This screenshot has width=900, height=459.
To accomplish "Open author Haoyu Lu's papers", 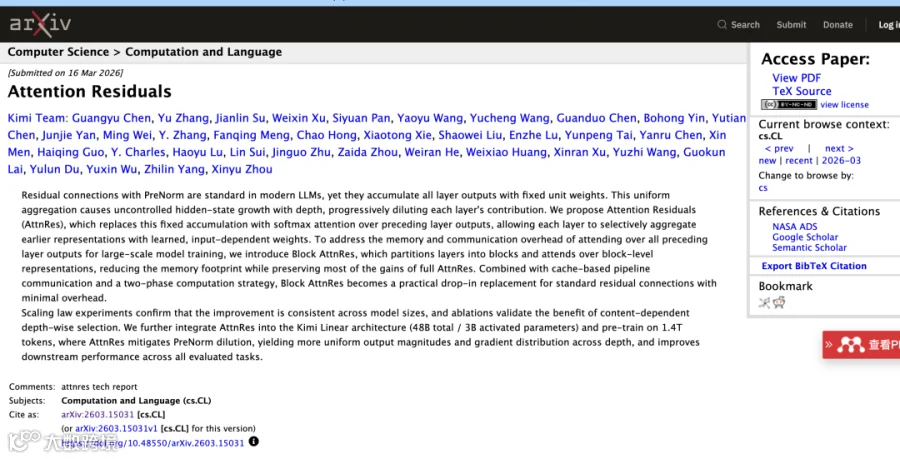I will [x=197, y=153].
